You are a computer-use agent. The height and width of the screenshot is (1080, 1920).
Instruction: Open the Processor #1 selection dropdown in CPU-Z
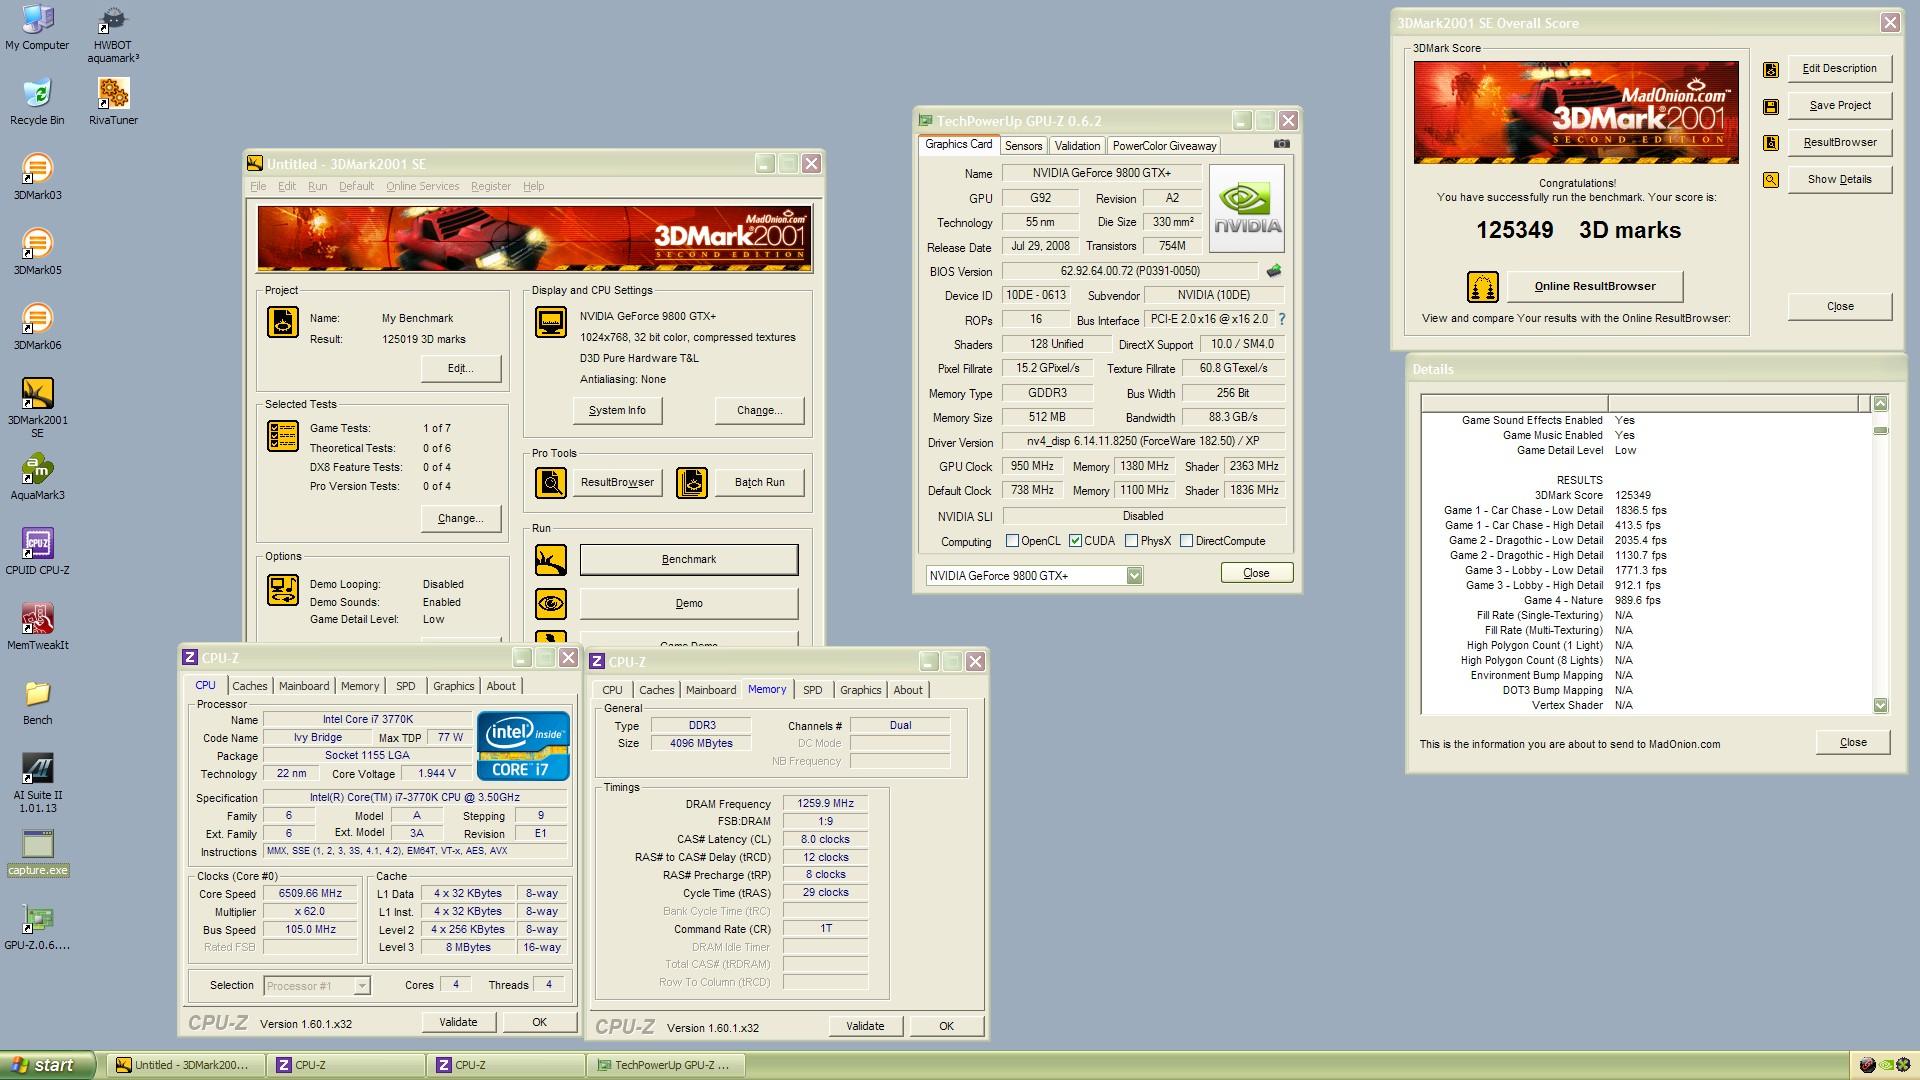(x=362, y=986)
